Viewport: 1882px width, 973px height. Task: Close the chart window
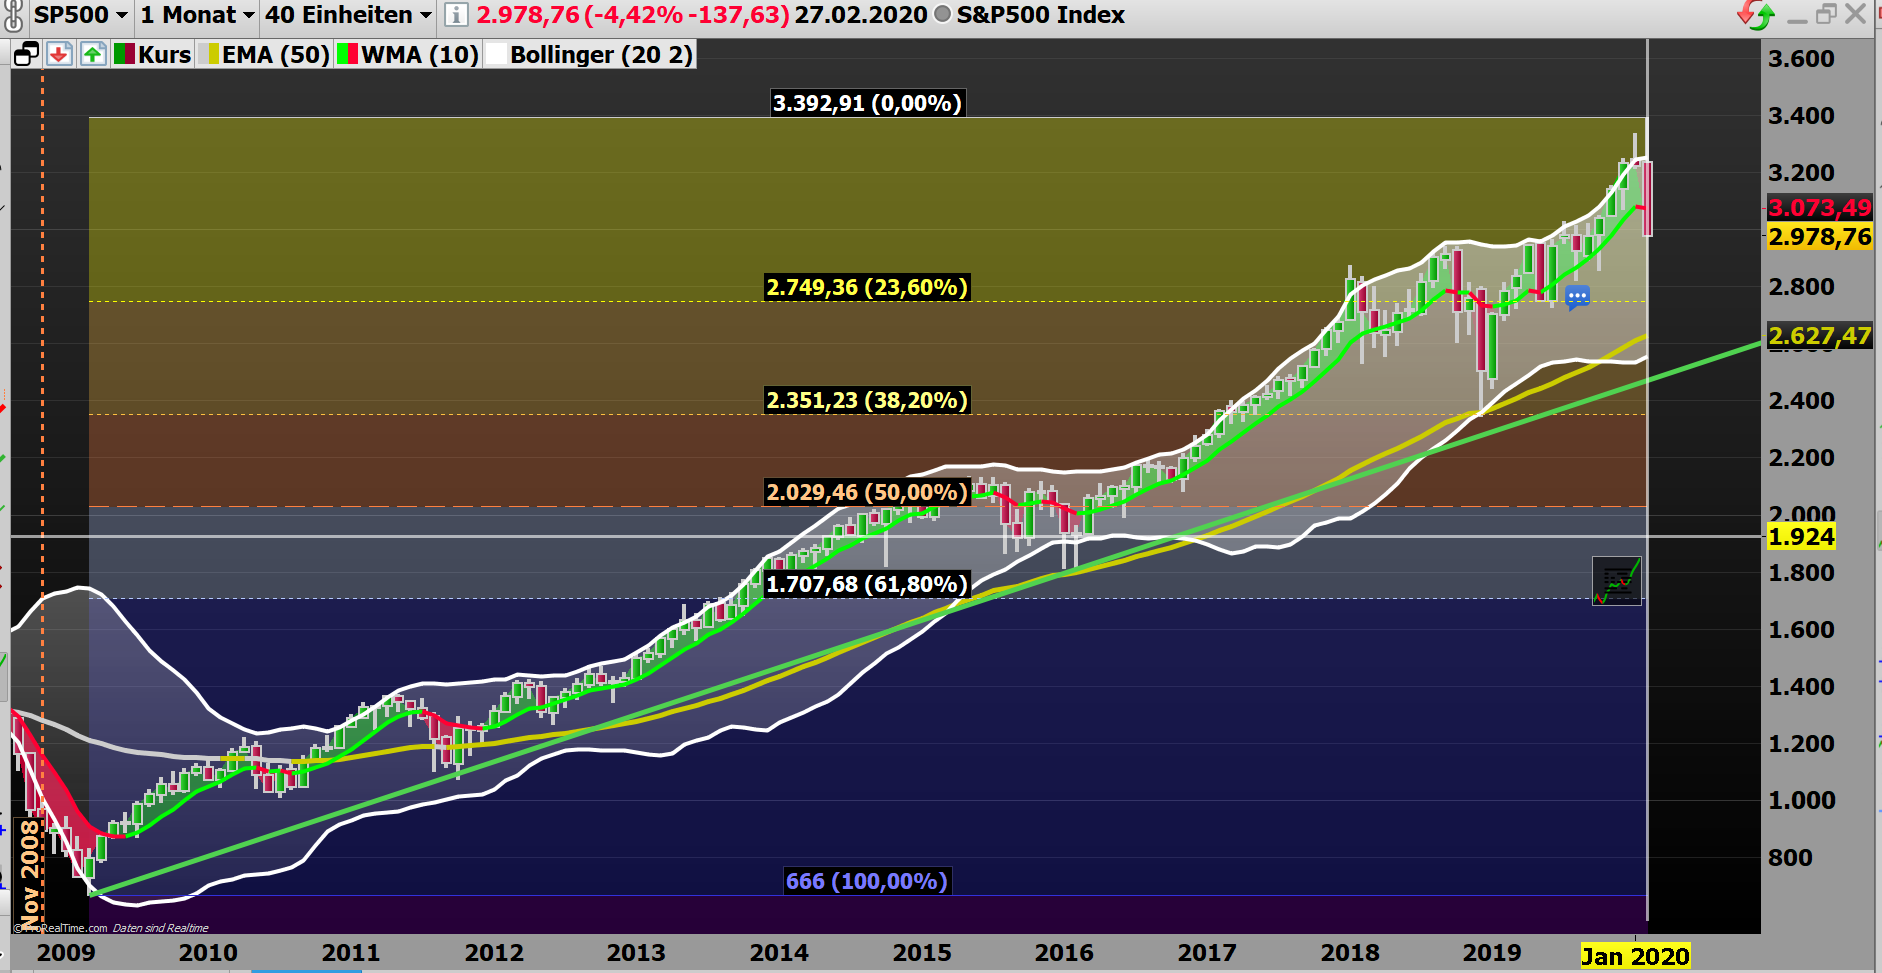tap(1856, 15)
